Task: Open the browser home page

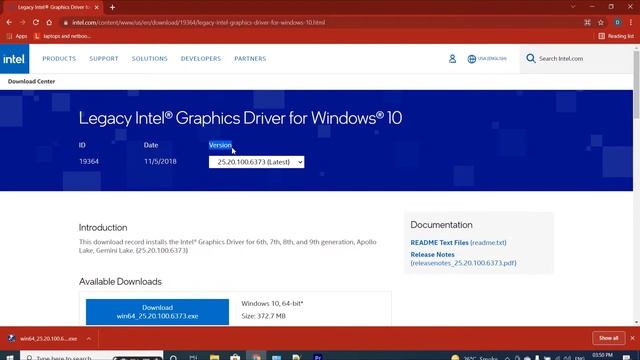Action: 49,22
